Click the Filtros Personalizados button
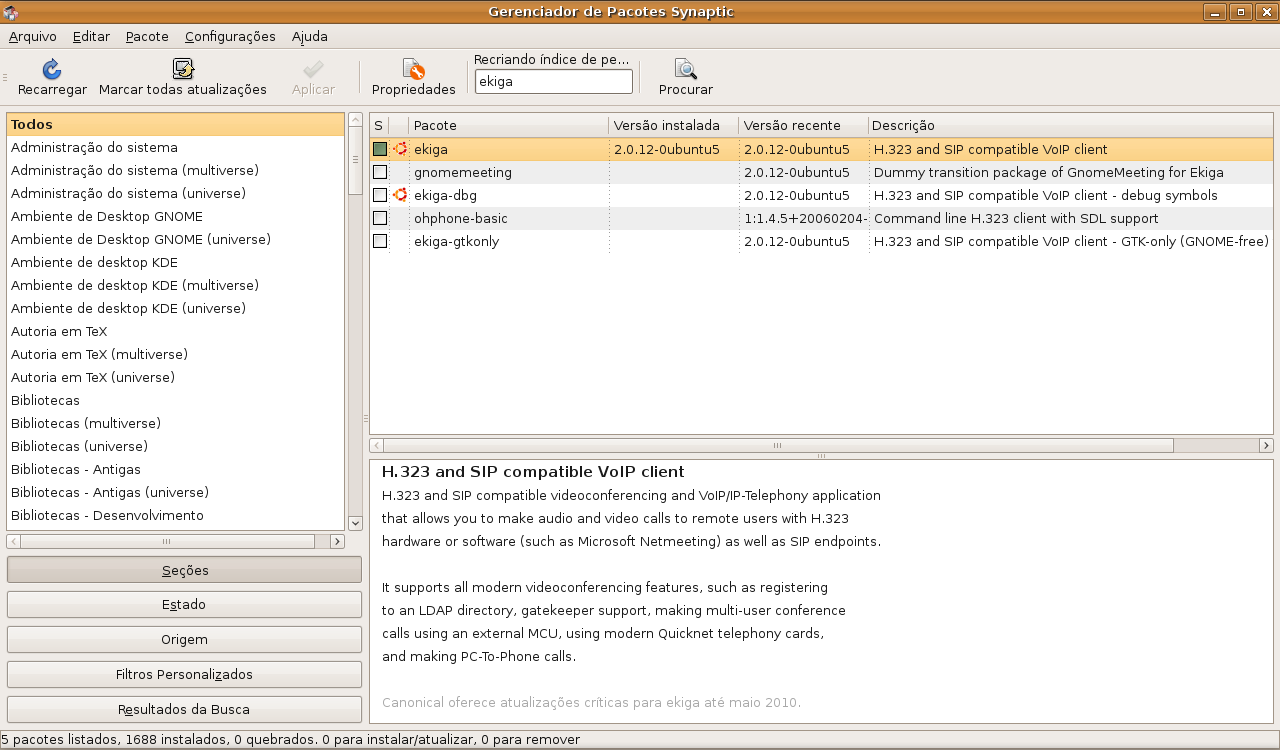The width and height of the screenshot is (1280, 750). click(184, 675)
